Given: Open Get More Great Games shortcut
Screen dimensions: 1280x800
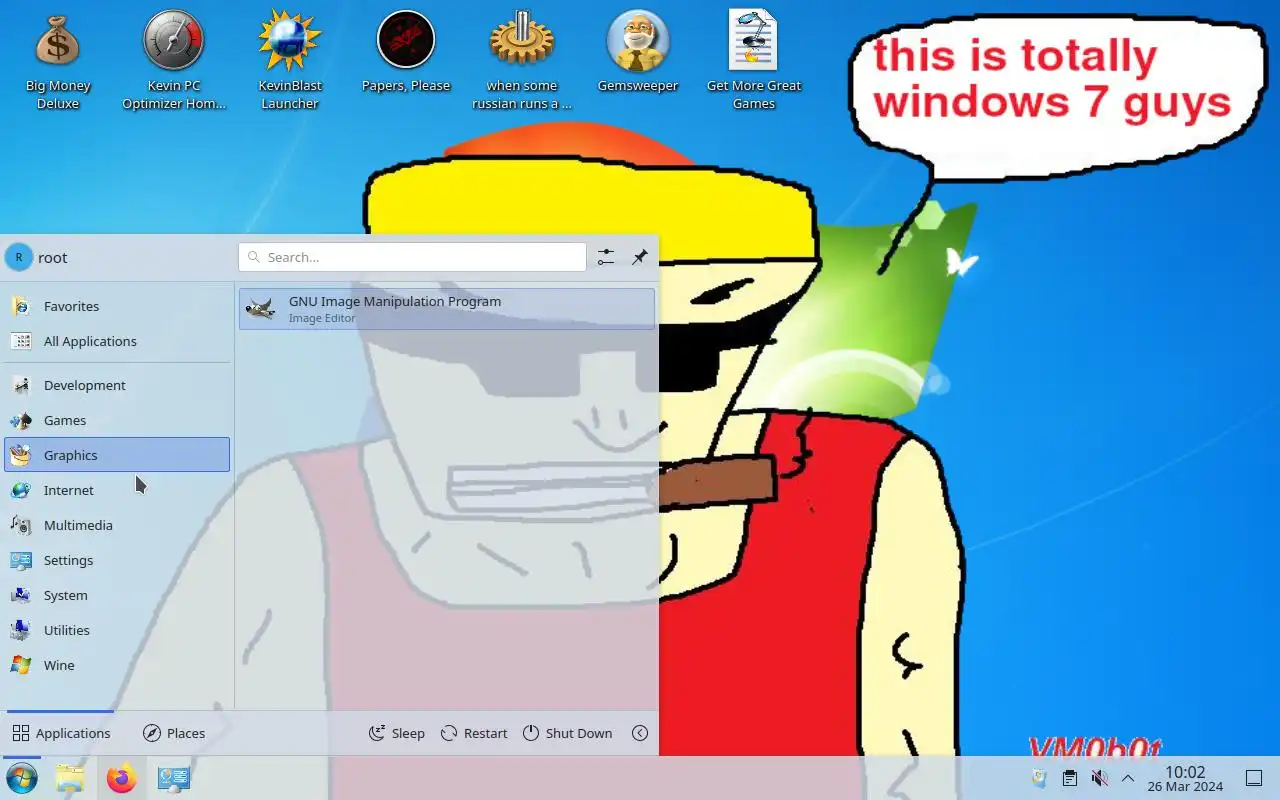Looking at the screenshot, I should (754, 62).
